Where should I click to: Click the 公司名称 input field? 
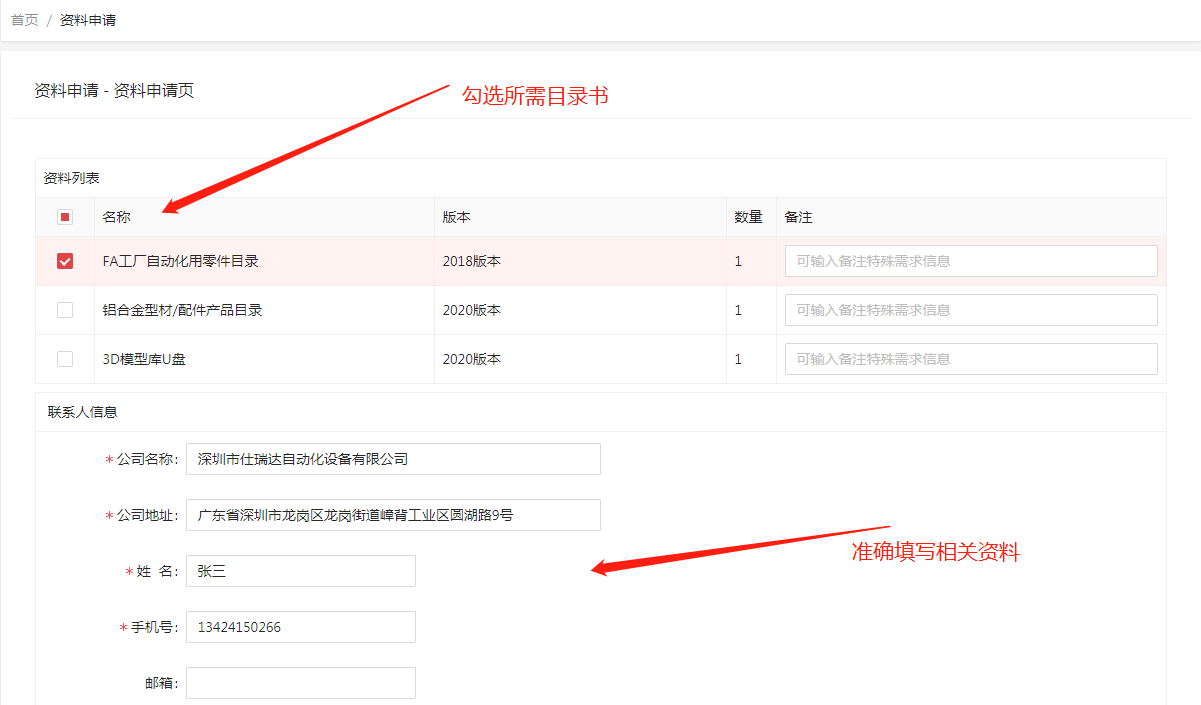click(x=393, y=459)
